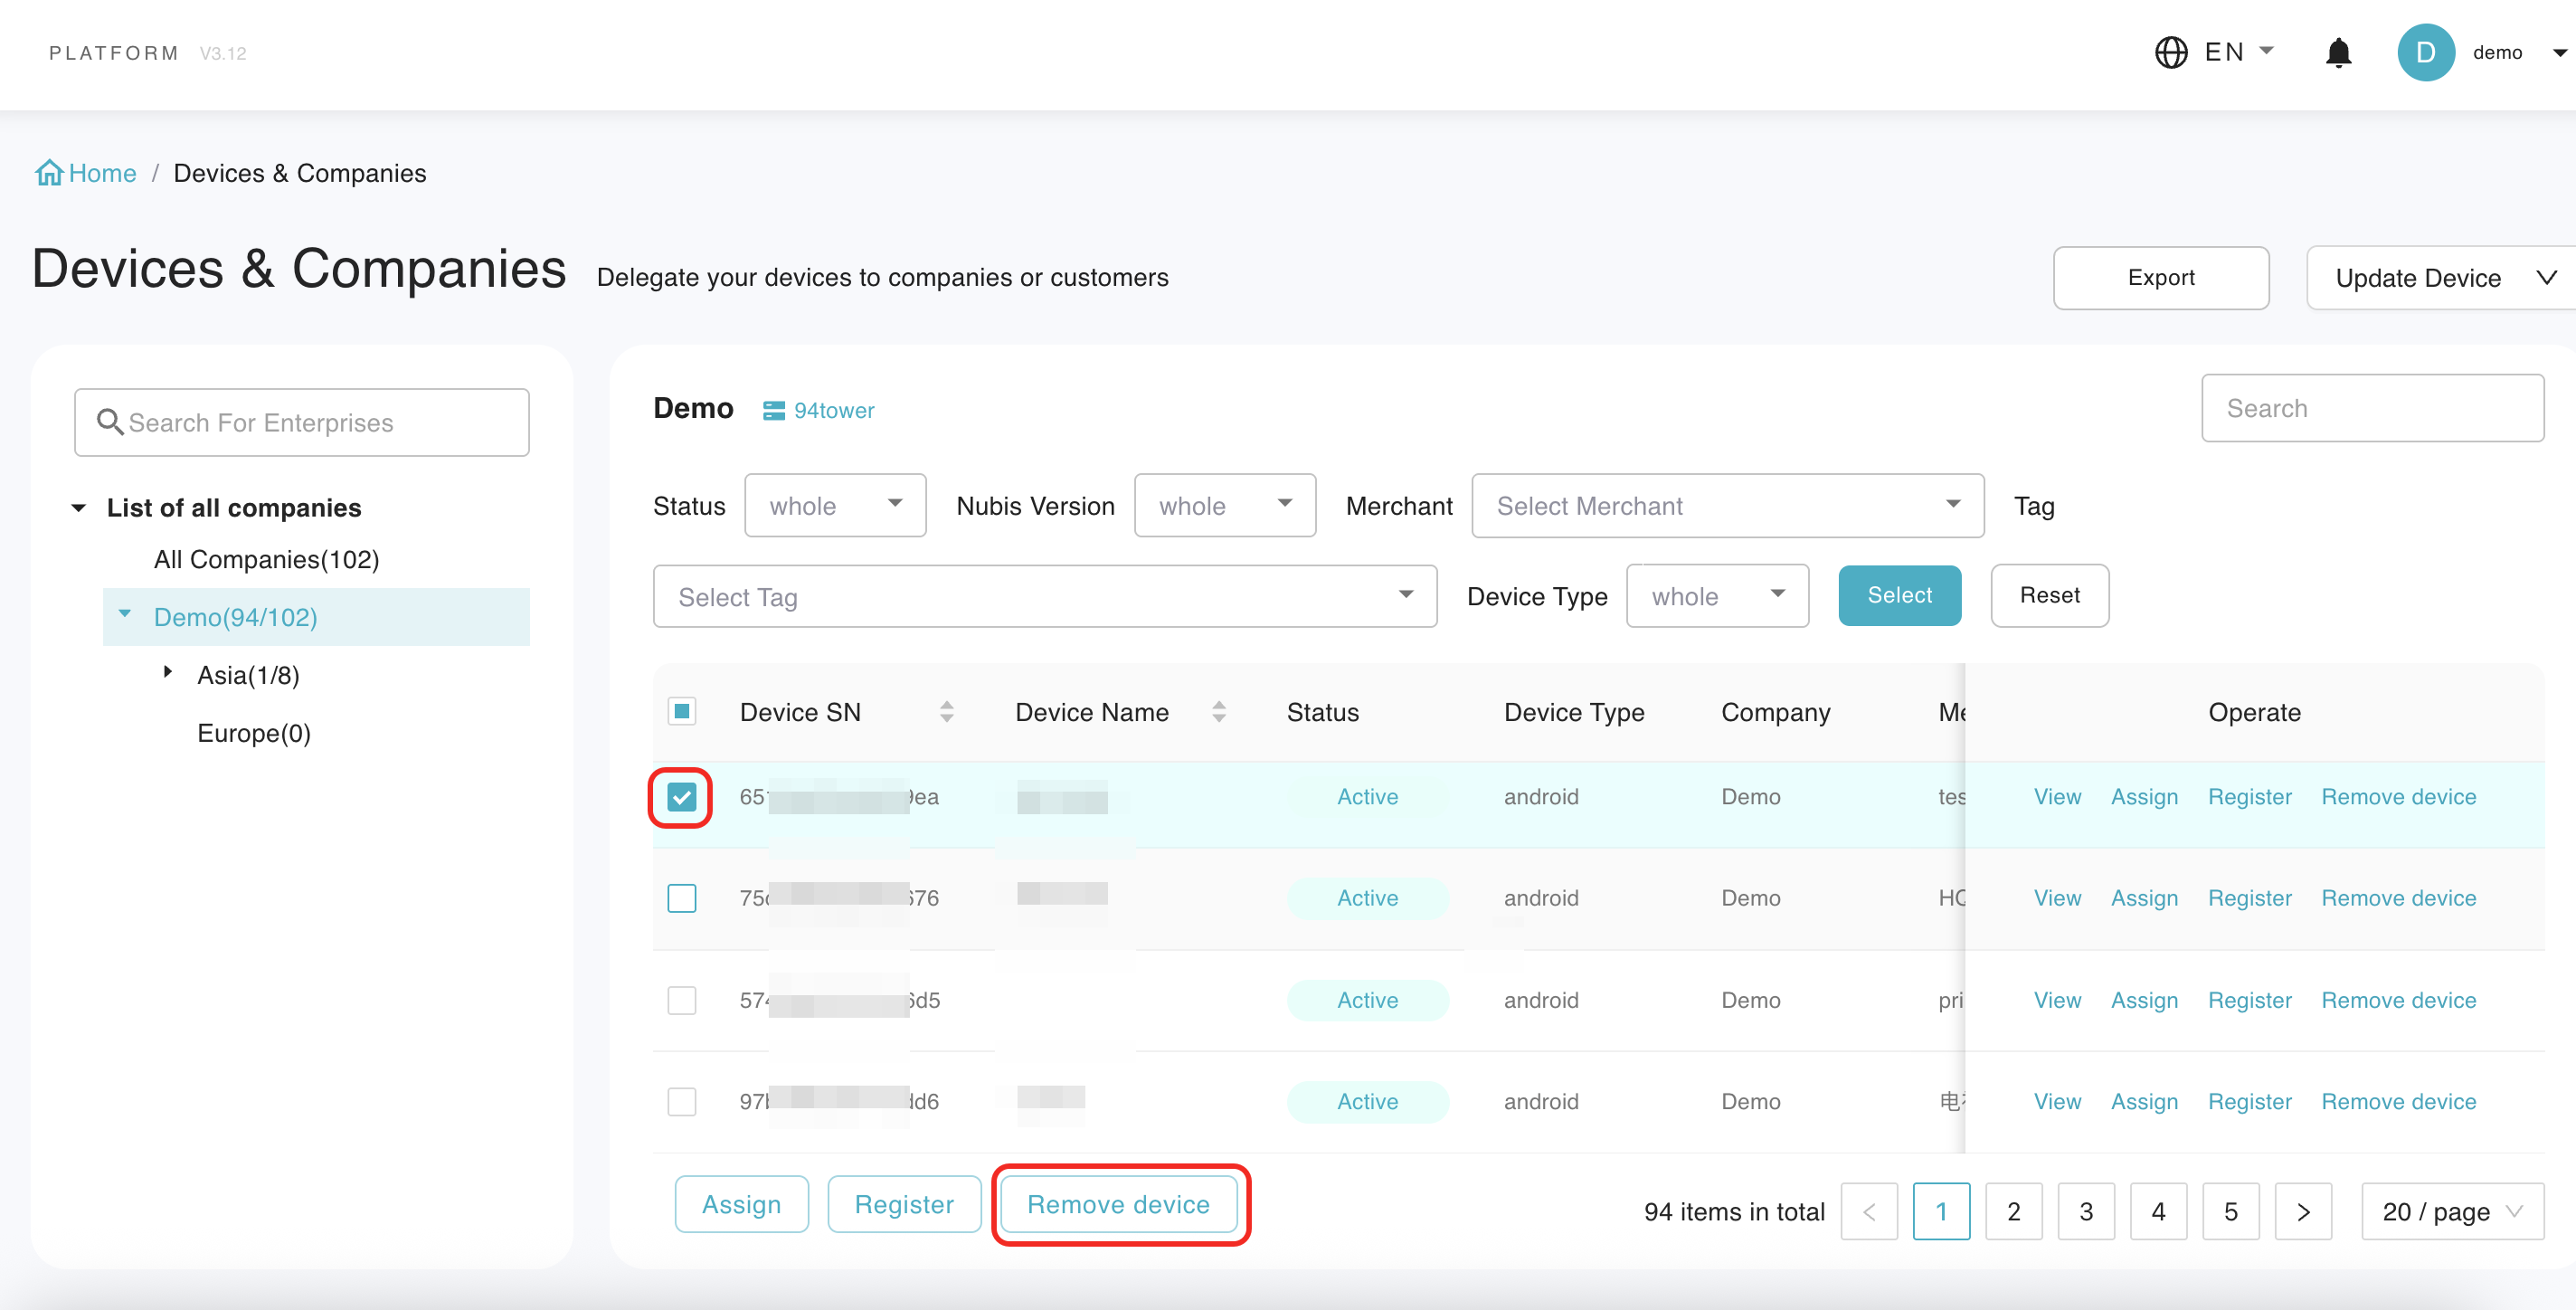Sort by Device Name column arrows

pyautogui.click(x=1218, y=712)
